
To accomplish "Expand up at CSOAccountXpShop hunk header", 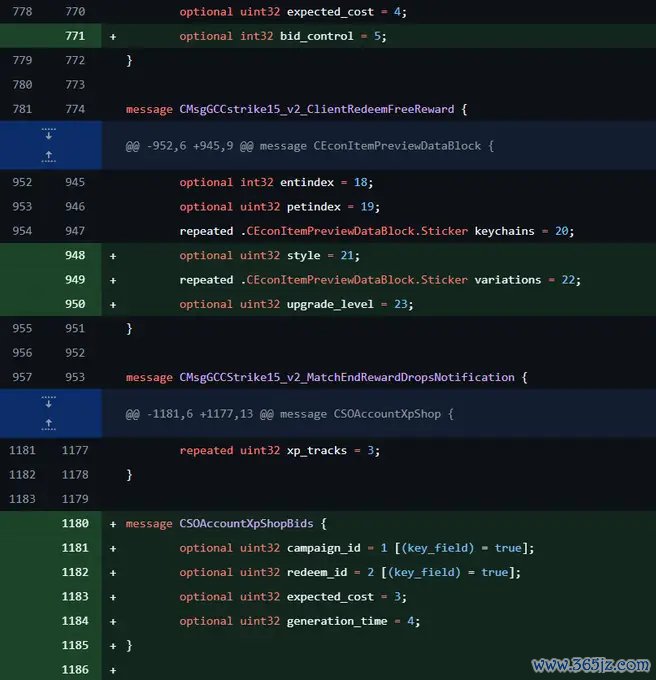I will tap(49, 425).
